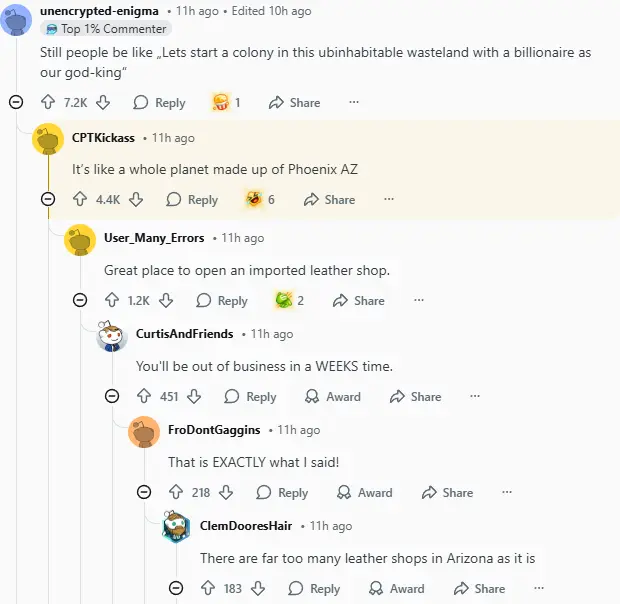Downvote FroDontGaggins' comment
620x604 pixels.
226,492
